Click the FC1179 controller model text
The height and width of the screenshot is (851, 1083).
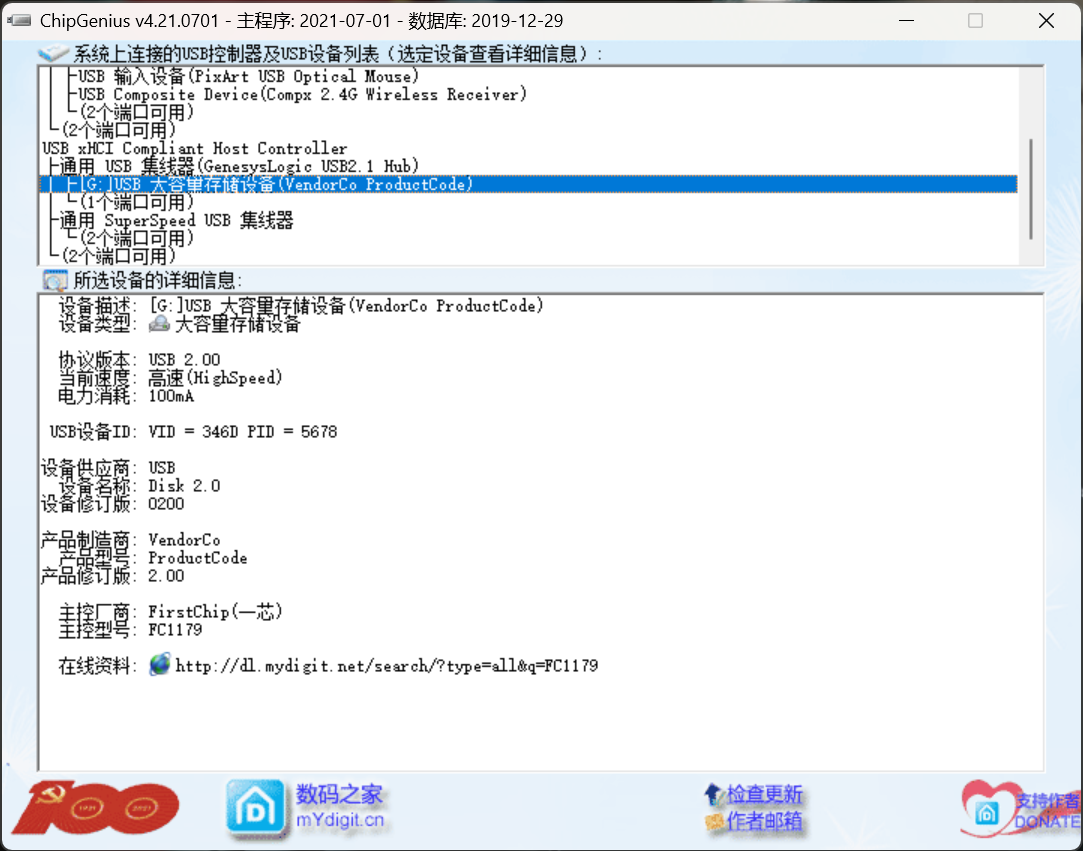(175, 630)
